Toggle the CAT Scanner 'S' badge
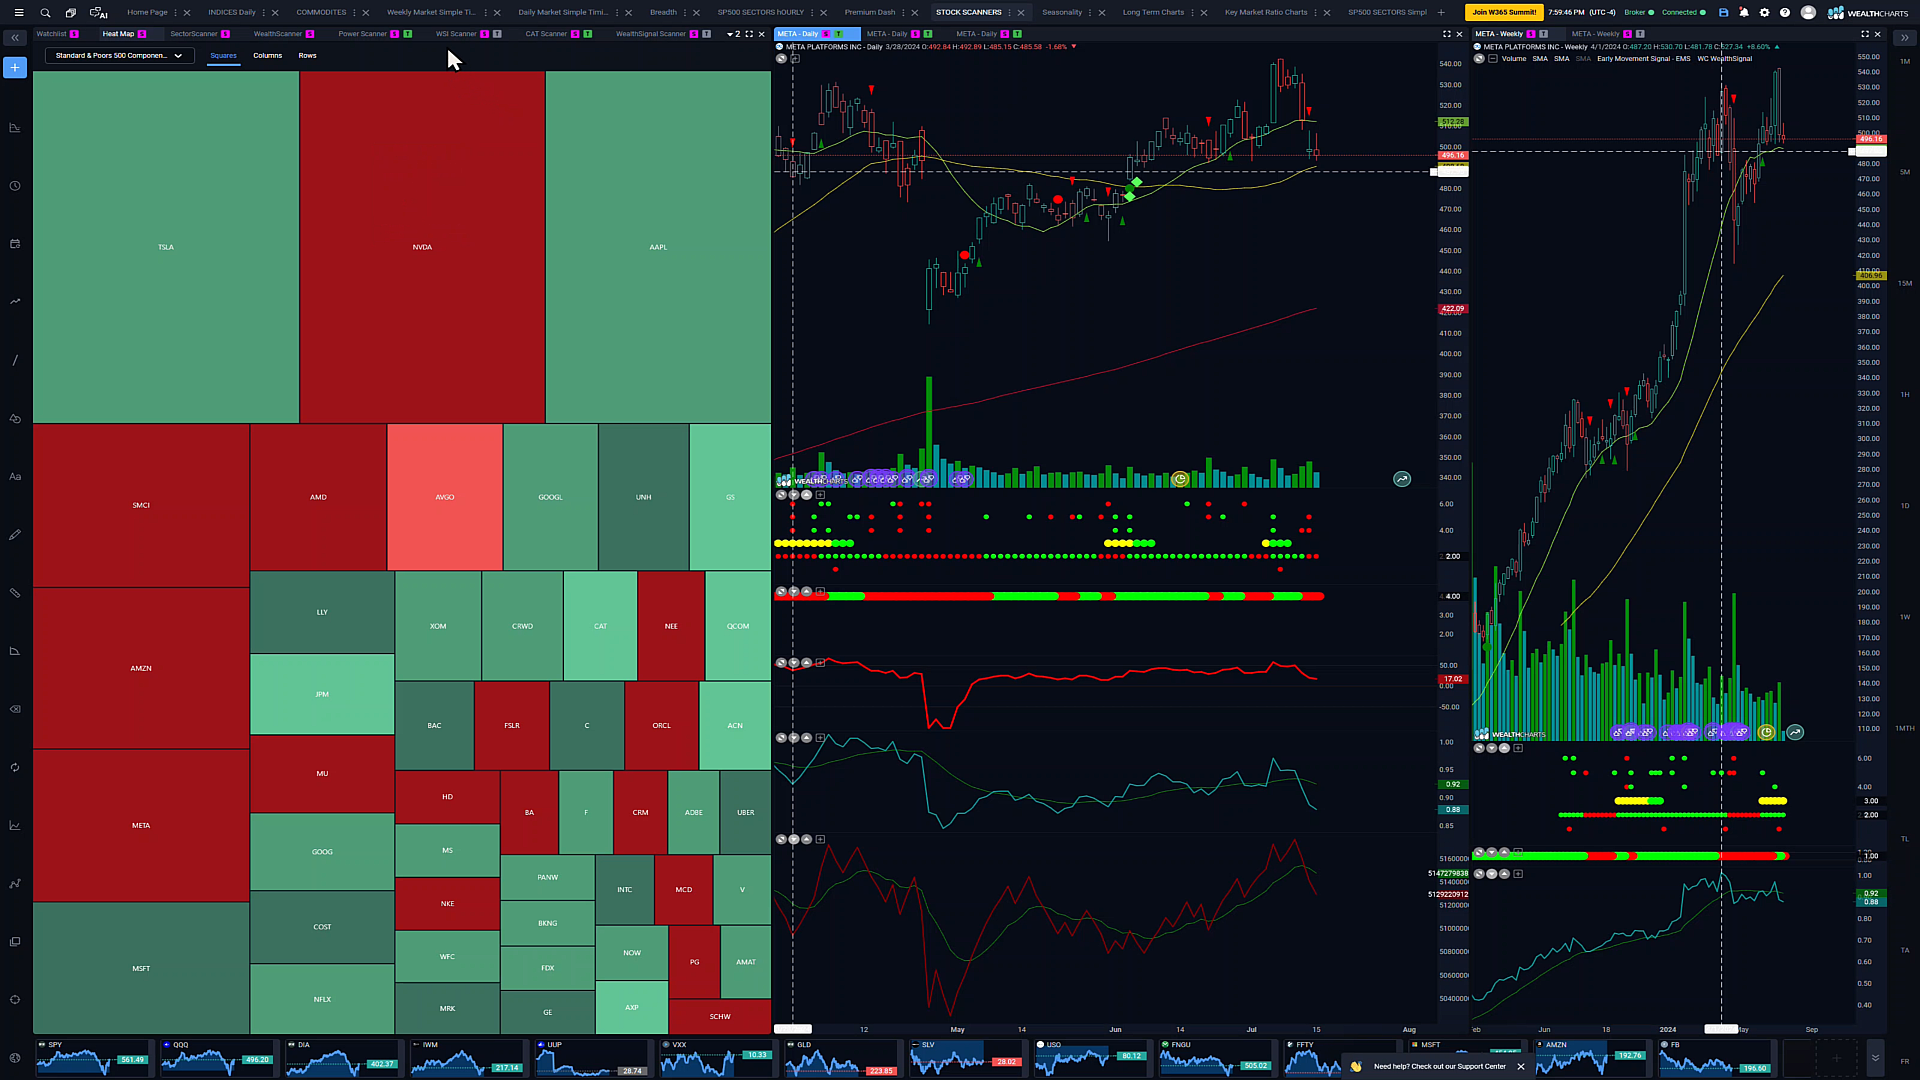 click(575, 34)
